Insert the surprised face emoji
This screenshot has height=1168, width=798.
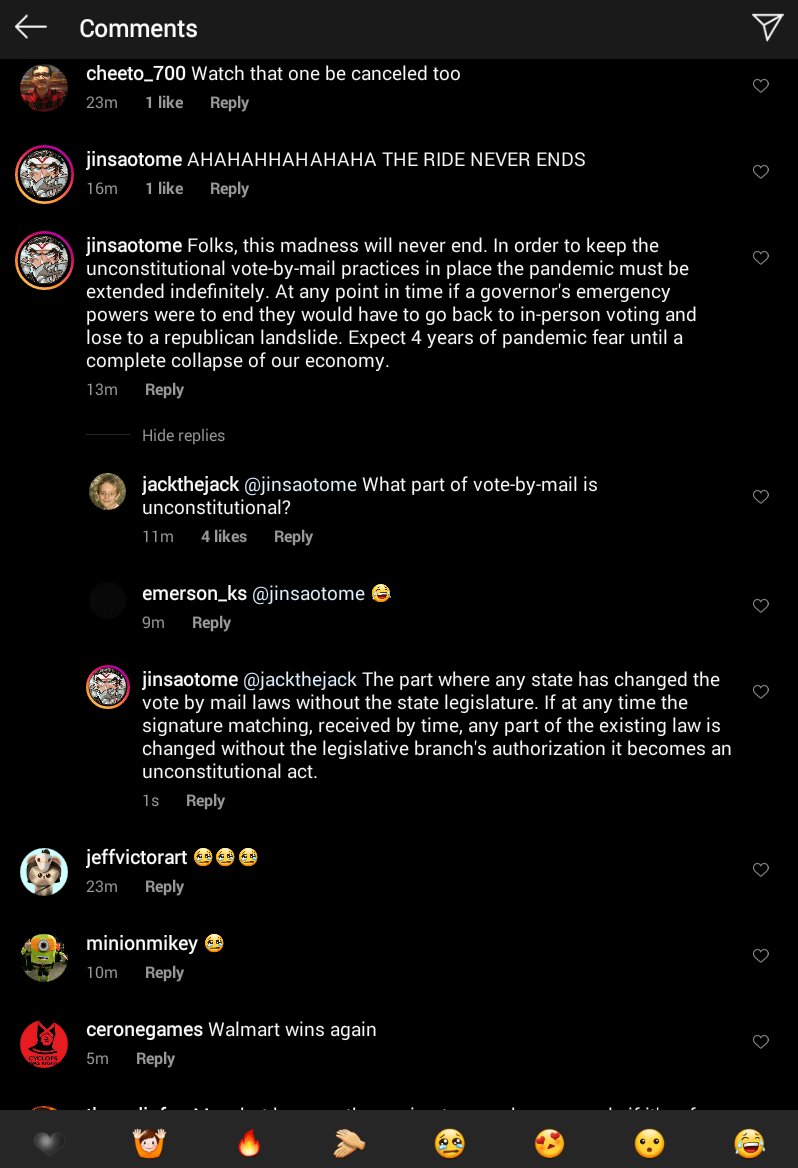[x=649, y=1142]
